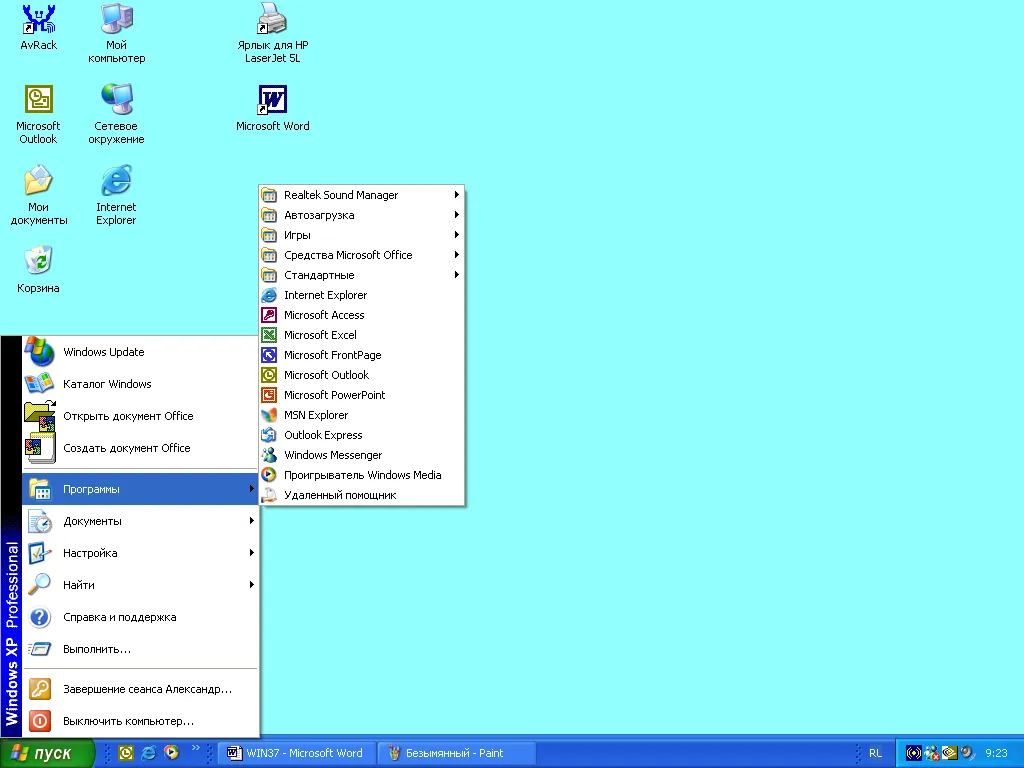Open the HP LaserJet 5L printer shortcut
1024x768 pixels.
point(272,33)
